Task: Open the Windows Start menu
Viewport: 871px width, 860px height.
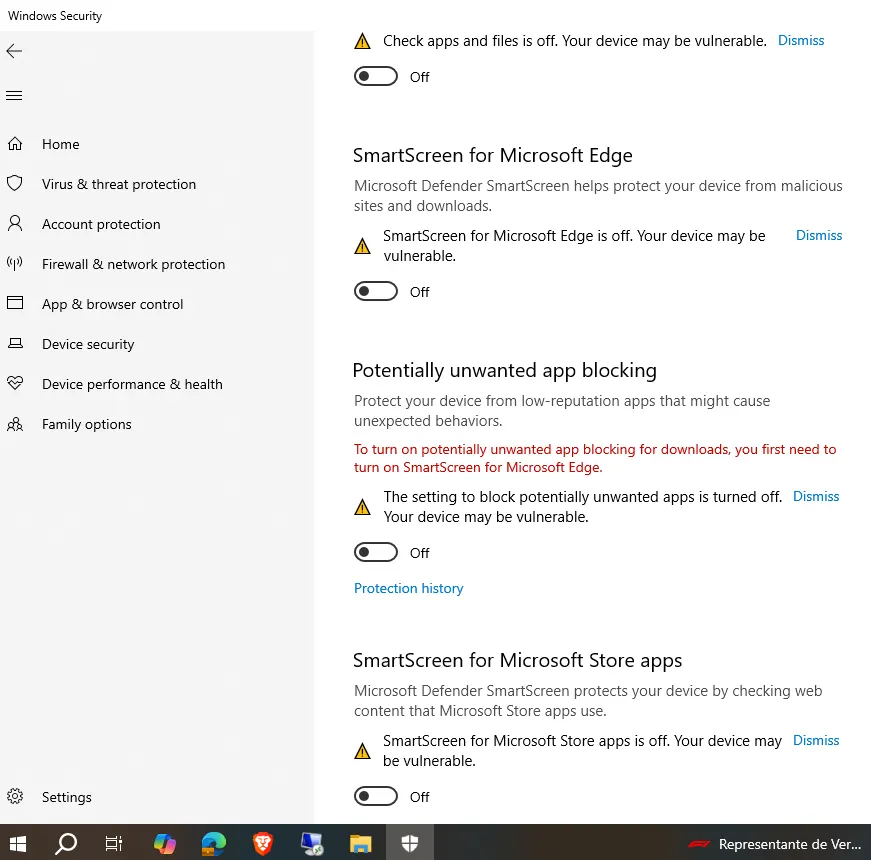Action: (x=18, y=844)
